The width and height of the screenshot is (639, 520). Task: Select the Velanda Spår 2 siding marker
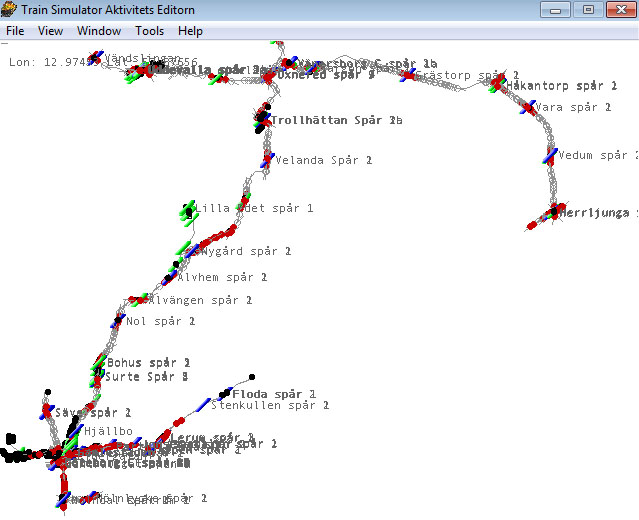pyautogui.click(x=268, y=159)
